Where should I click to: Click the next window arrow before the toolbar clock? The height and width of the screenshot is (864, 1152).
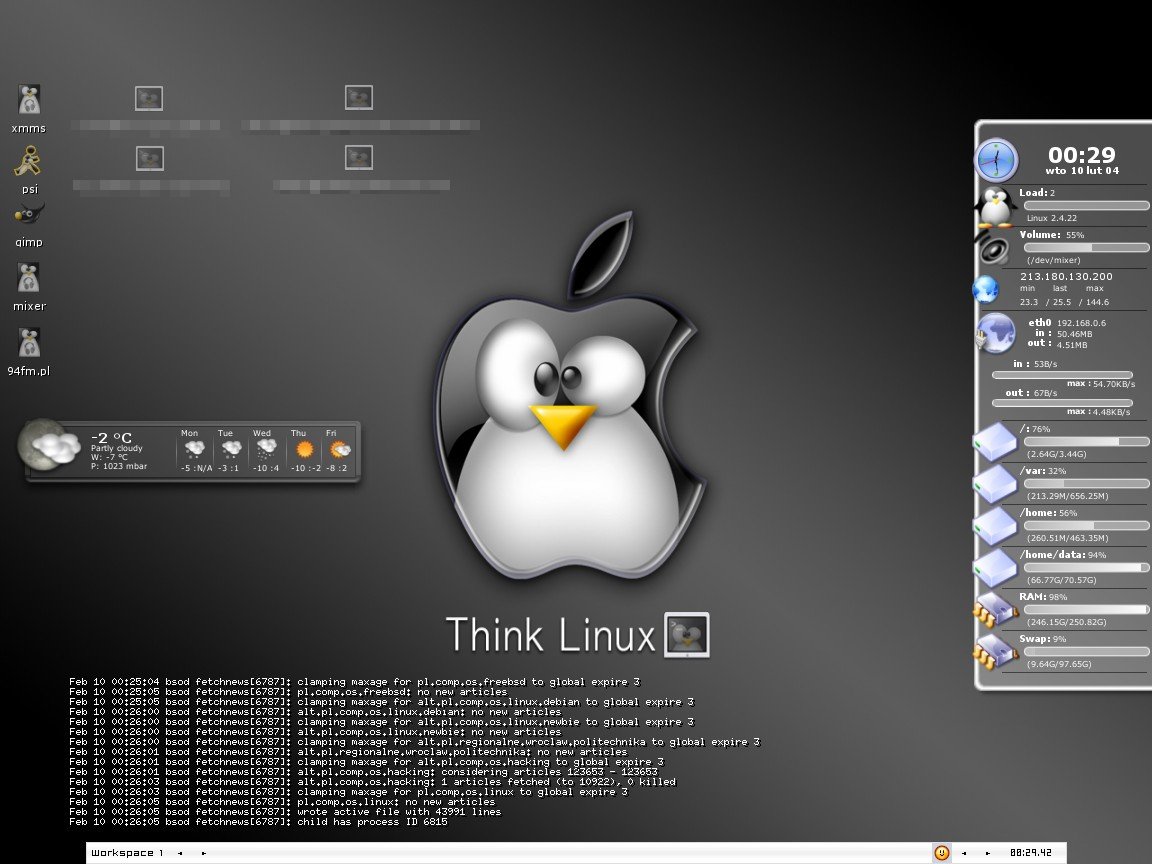click(987, 853)
